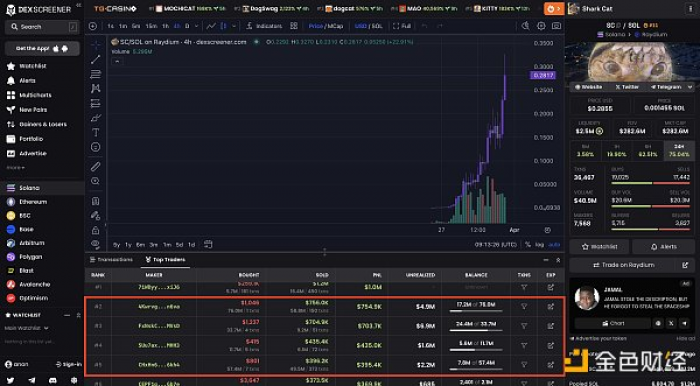The image size is (700, 386).
Task: Toggle USD / SOL price denomination
Action: 369,26
